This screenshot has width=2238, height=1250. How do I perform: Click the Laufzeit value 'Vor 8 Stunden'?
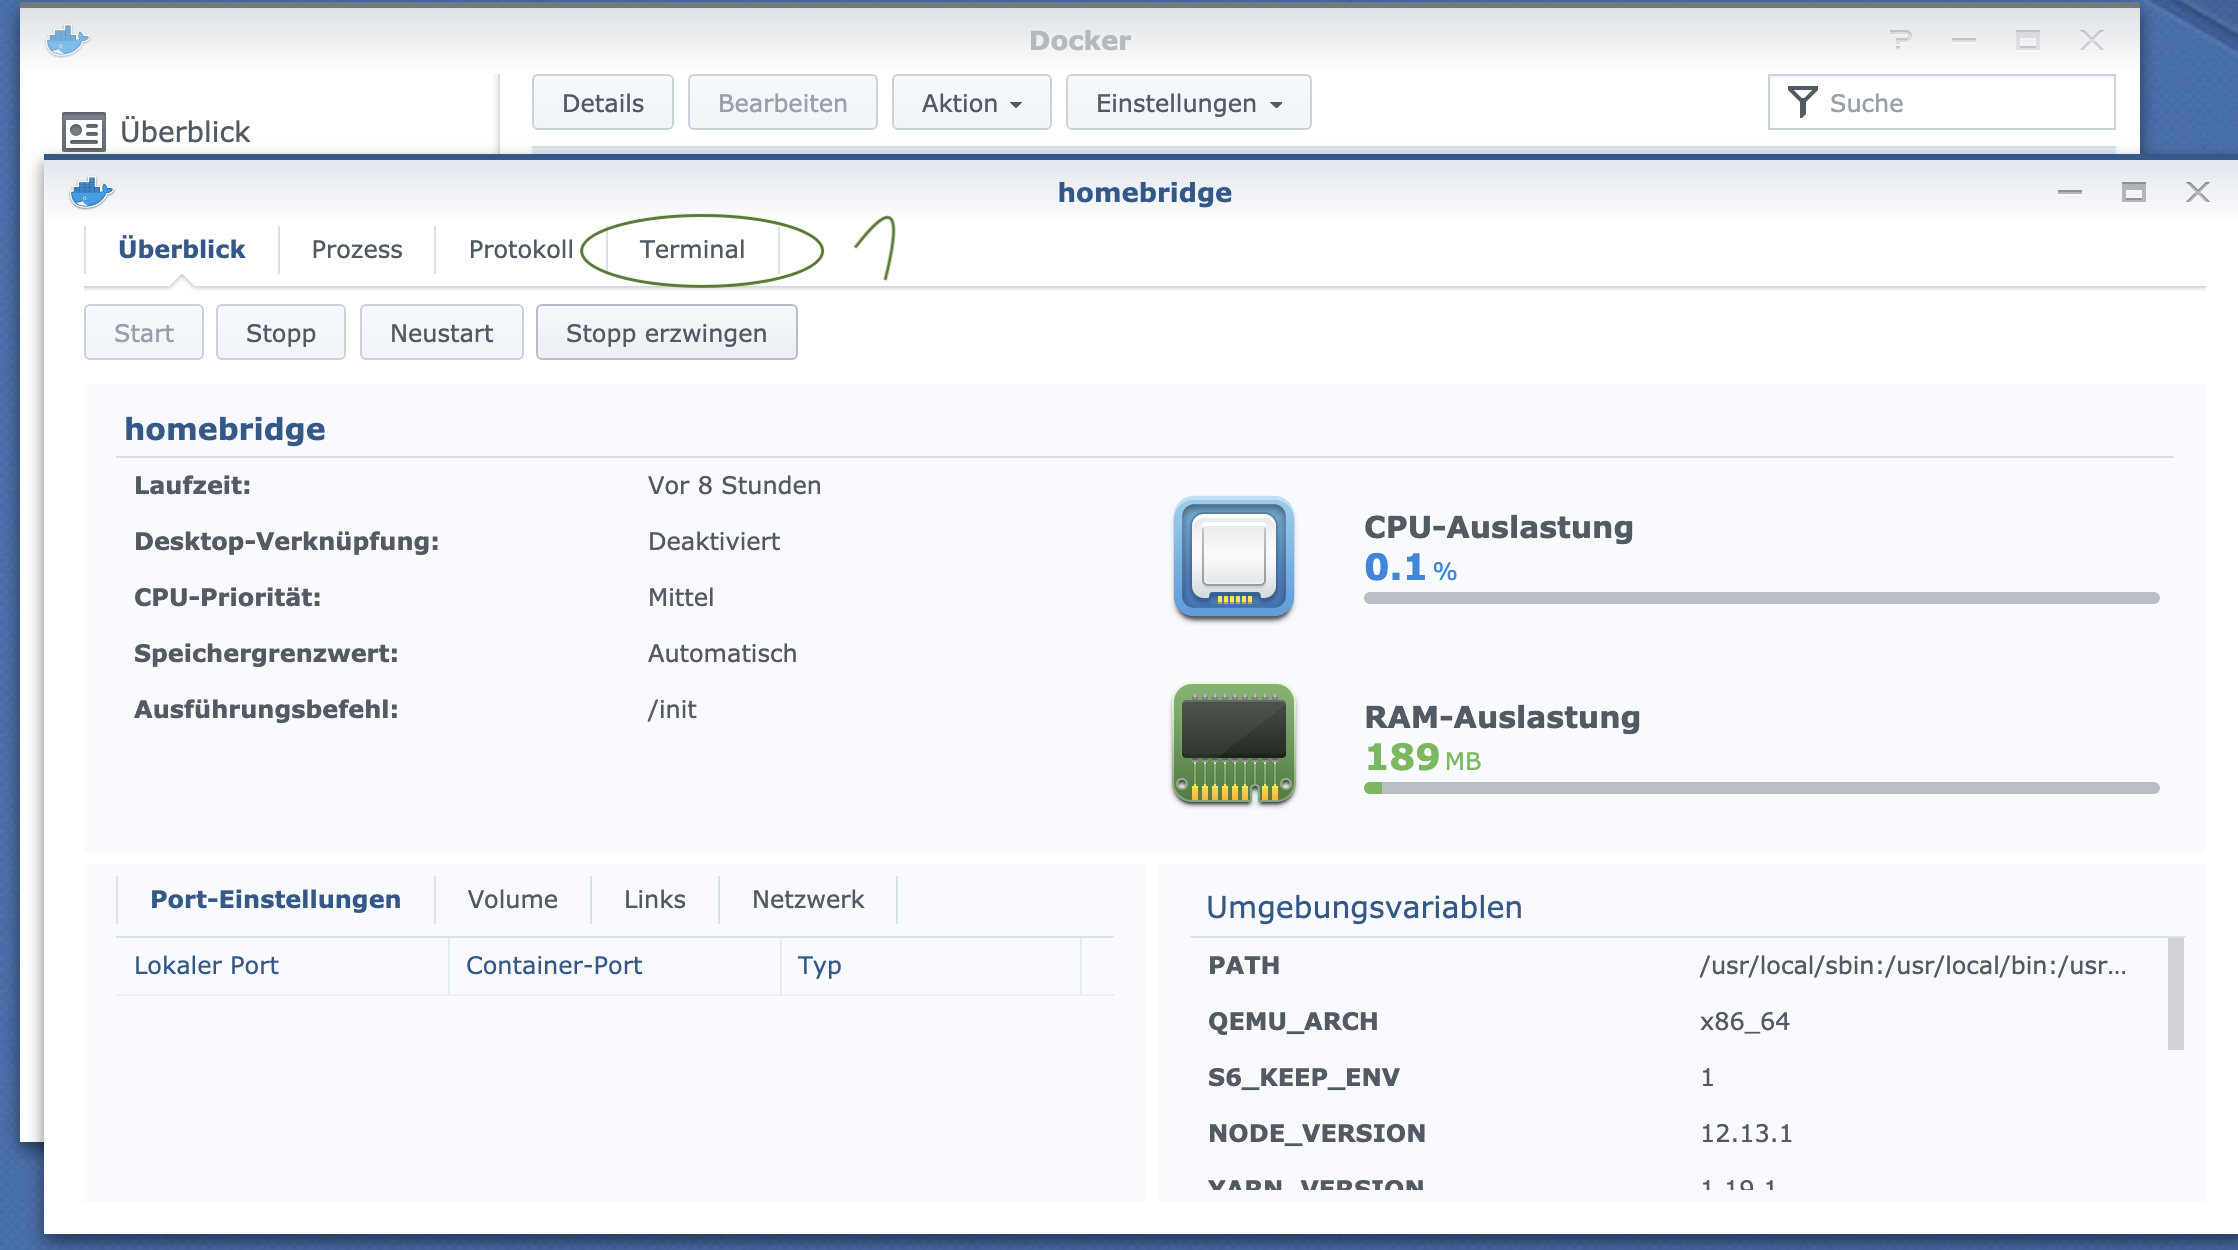coord(735,486)
